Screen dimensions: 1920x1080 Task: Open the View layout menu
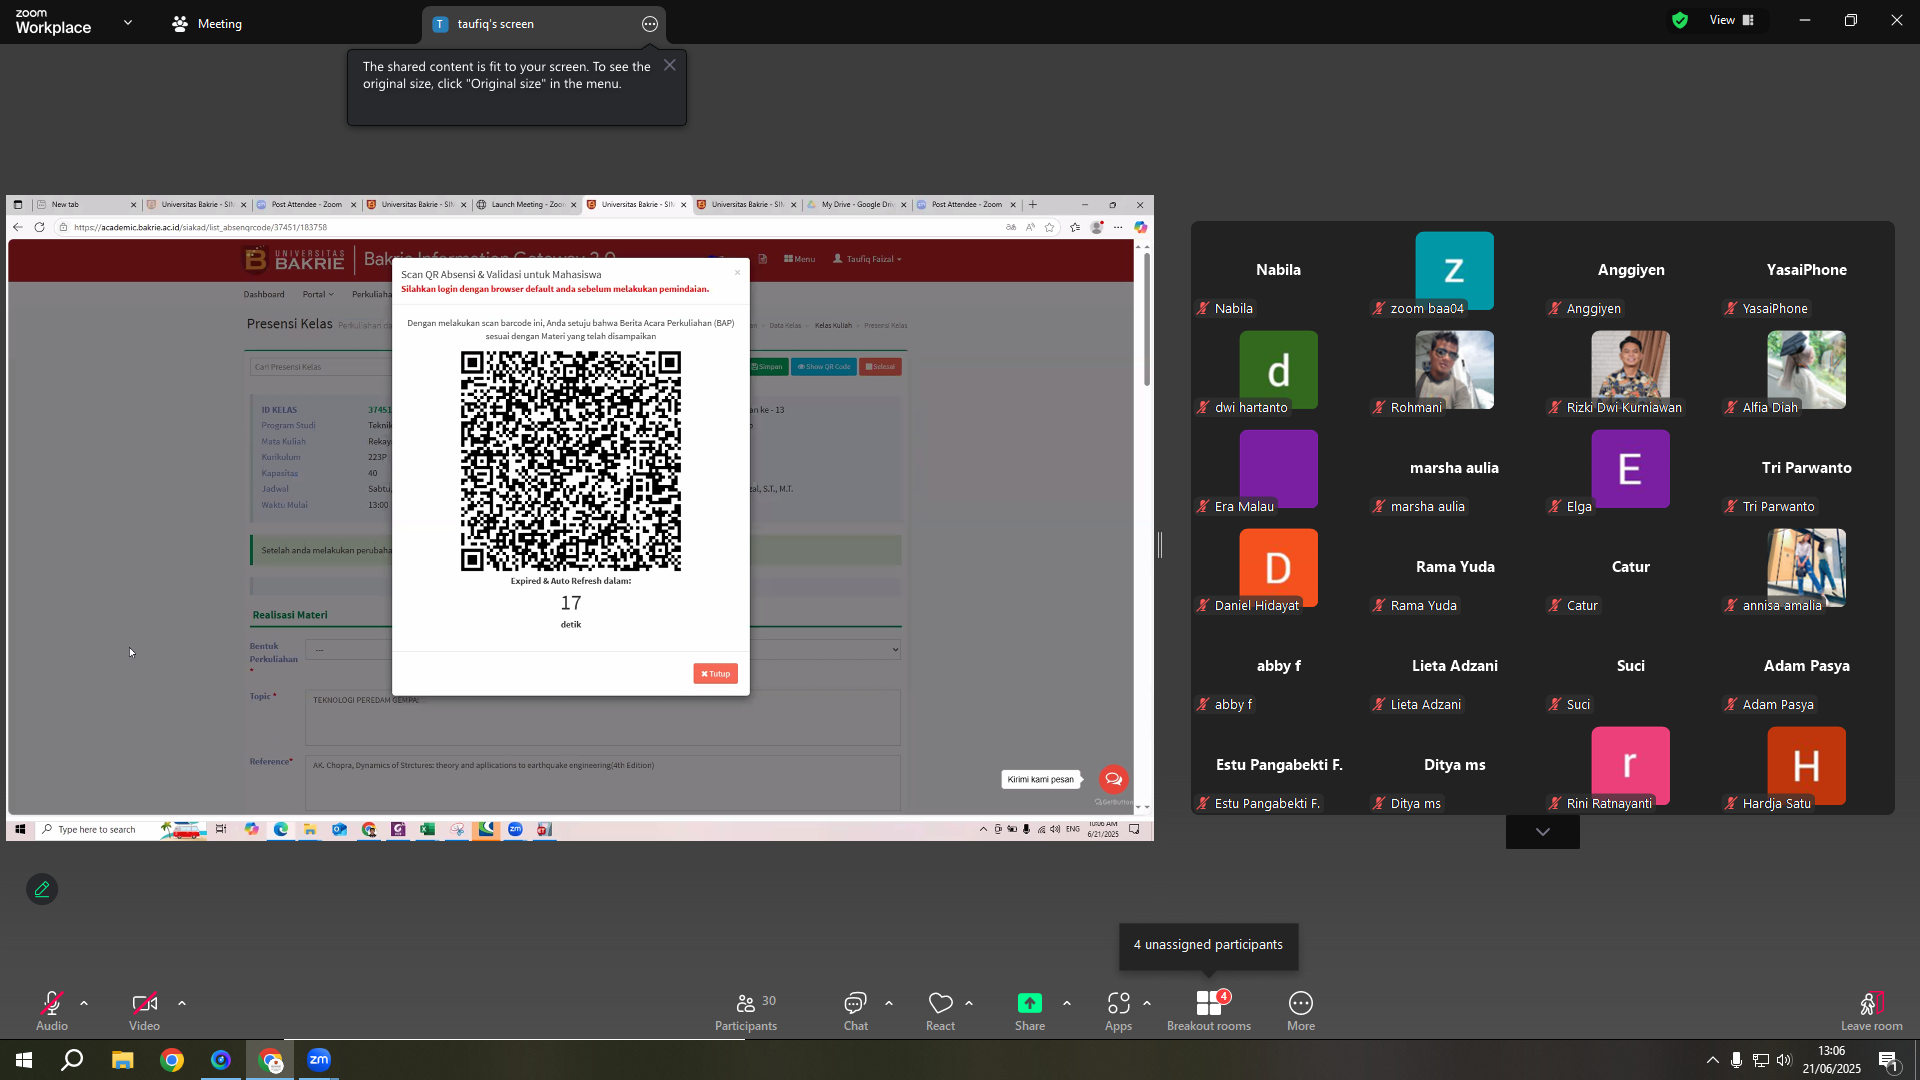coord(1733,20)
